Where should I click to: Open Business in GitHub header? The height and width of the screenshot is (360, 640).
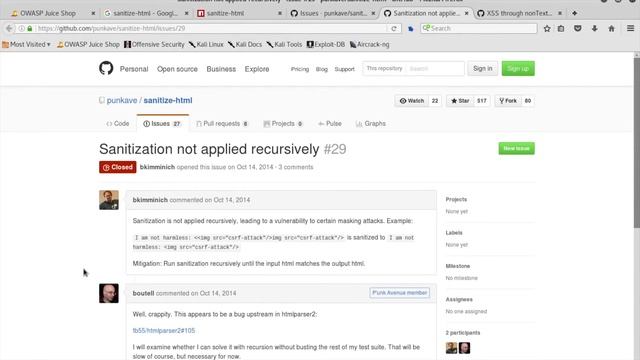coord(221,69)
